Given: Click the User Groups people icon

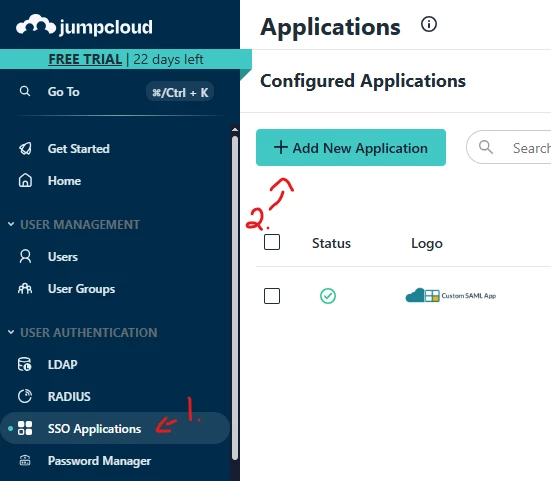Looking at the screenshot, I should click(x=25, y=289).
